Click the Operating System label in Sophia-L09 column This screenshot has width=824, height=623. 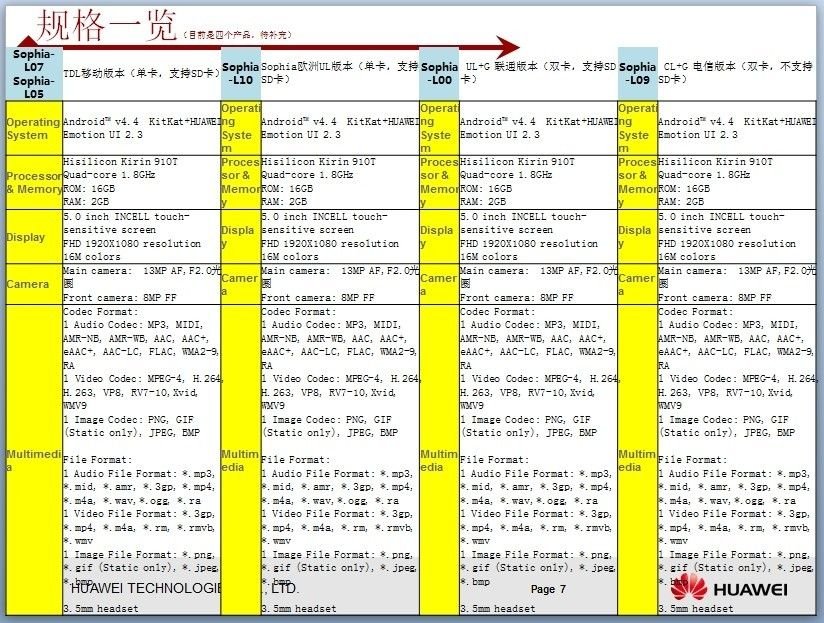click(x=637, y=128)
